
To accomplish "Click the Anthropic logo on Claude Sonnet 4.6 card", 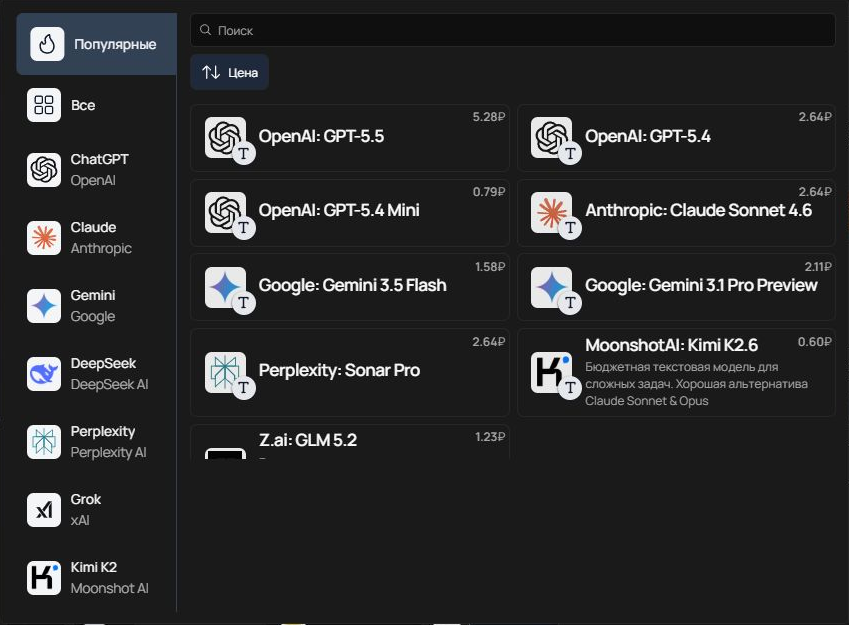I will (x=551, y=212).
